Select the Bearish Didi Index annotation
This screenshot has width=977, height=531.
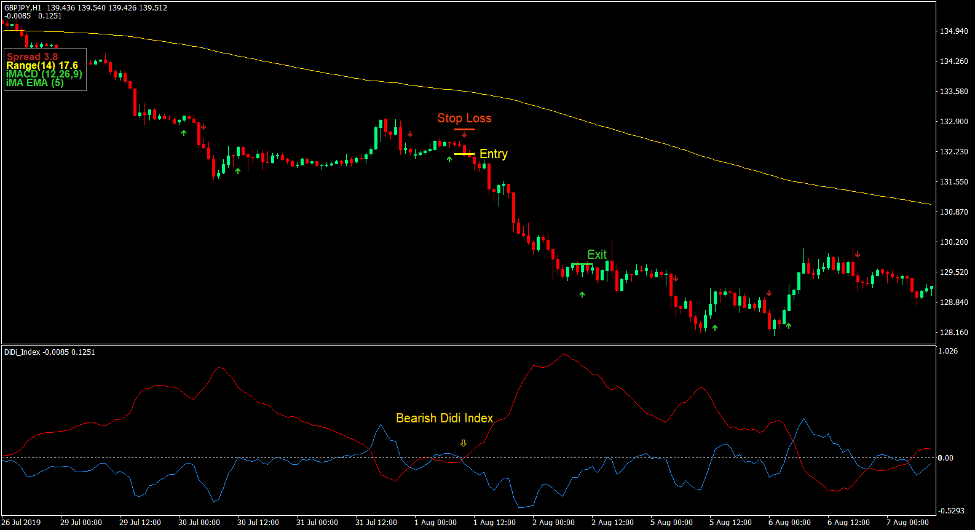(444, 419)
